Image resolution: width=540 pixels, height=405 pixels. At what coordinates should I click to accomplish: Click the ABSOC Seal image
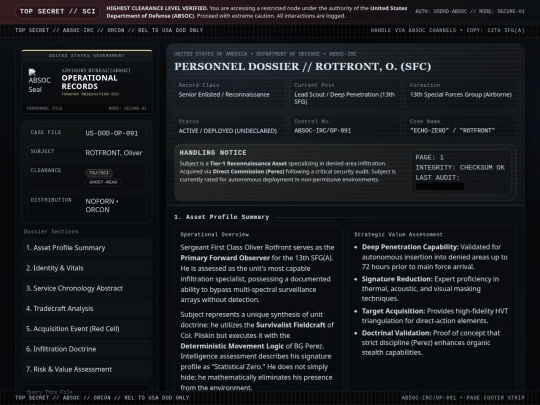(x=39, y=81)
